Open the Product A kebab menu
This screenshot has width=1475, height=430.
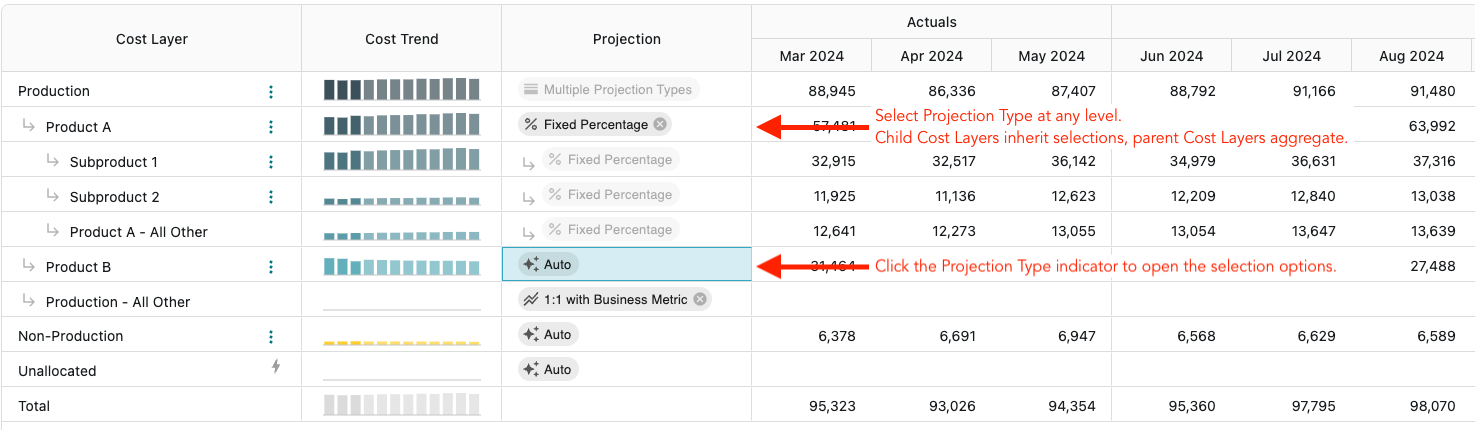pyautogui.click(x=271, y=127)
